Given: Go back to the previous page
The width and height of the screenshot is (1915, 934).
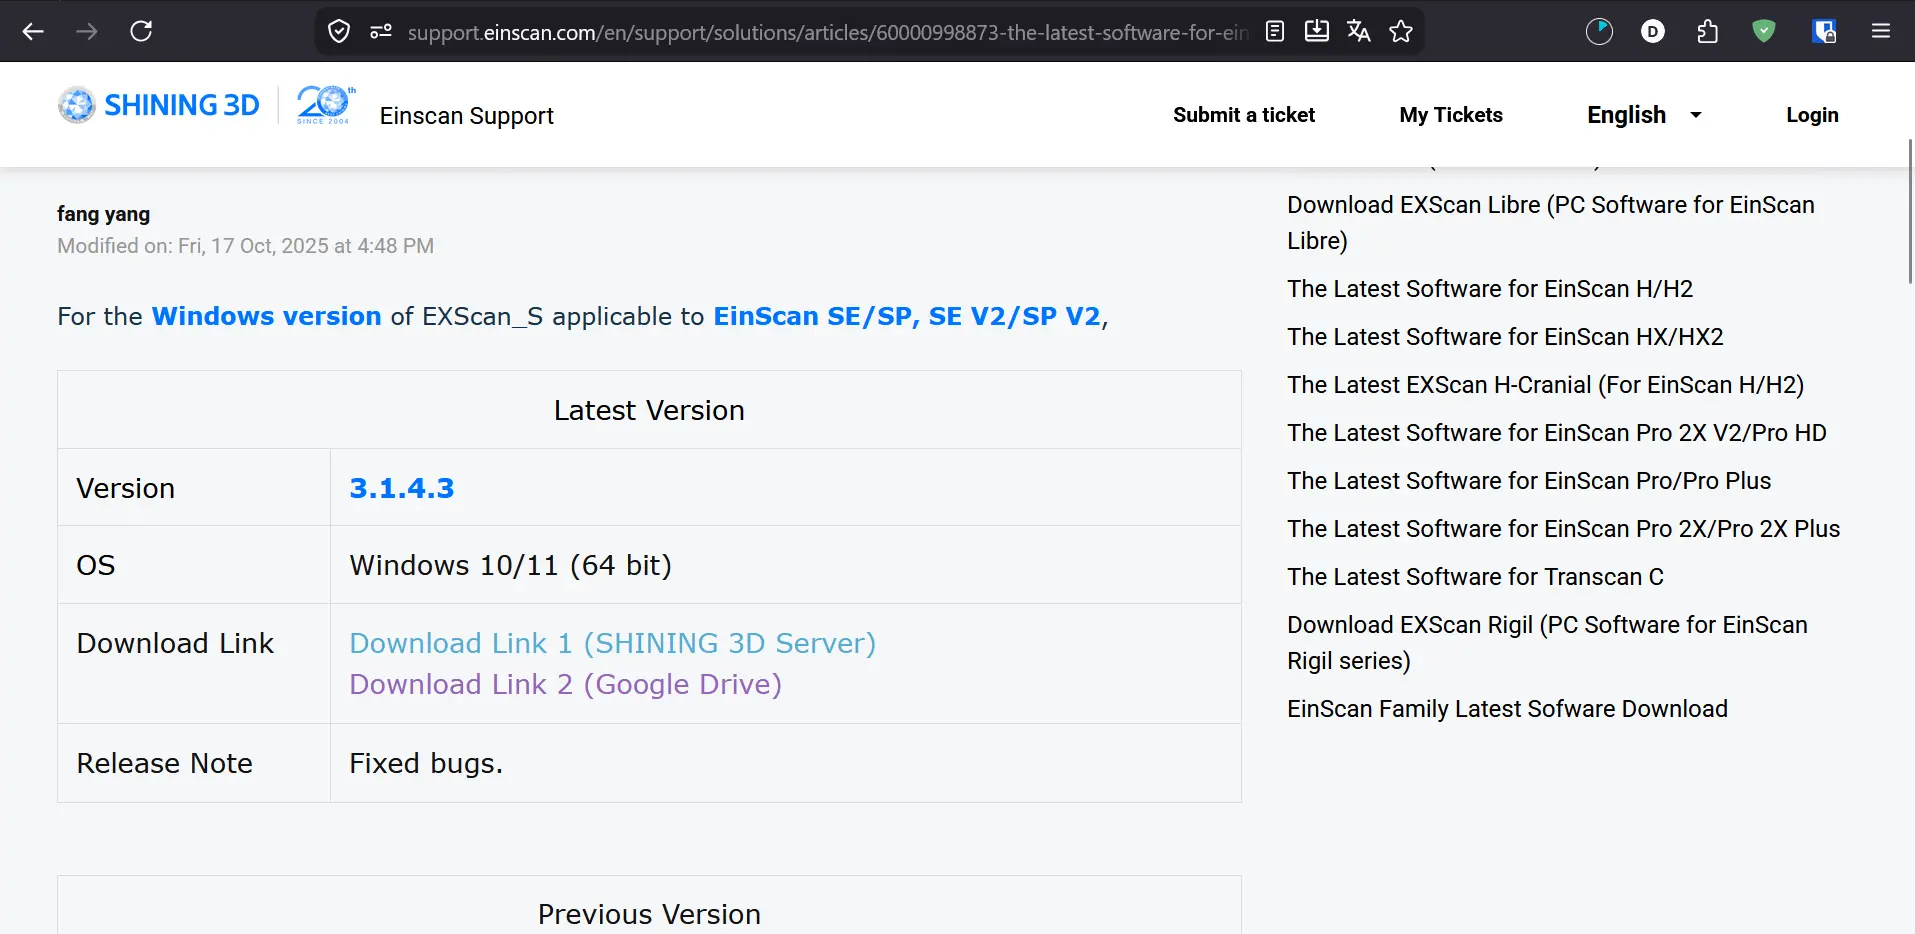Looking at the screenshot, I should 33,31.
